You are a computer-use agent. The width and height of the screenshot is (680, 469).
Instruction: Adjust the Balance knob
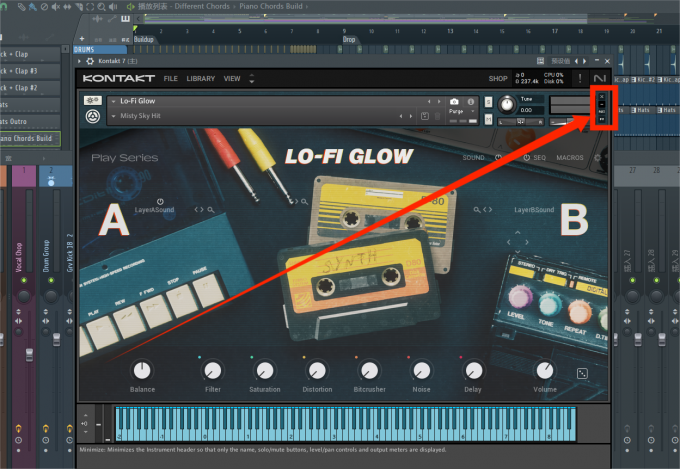[142, 371]
